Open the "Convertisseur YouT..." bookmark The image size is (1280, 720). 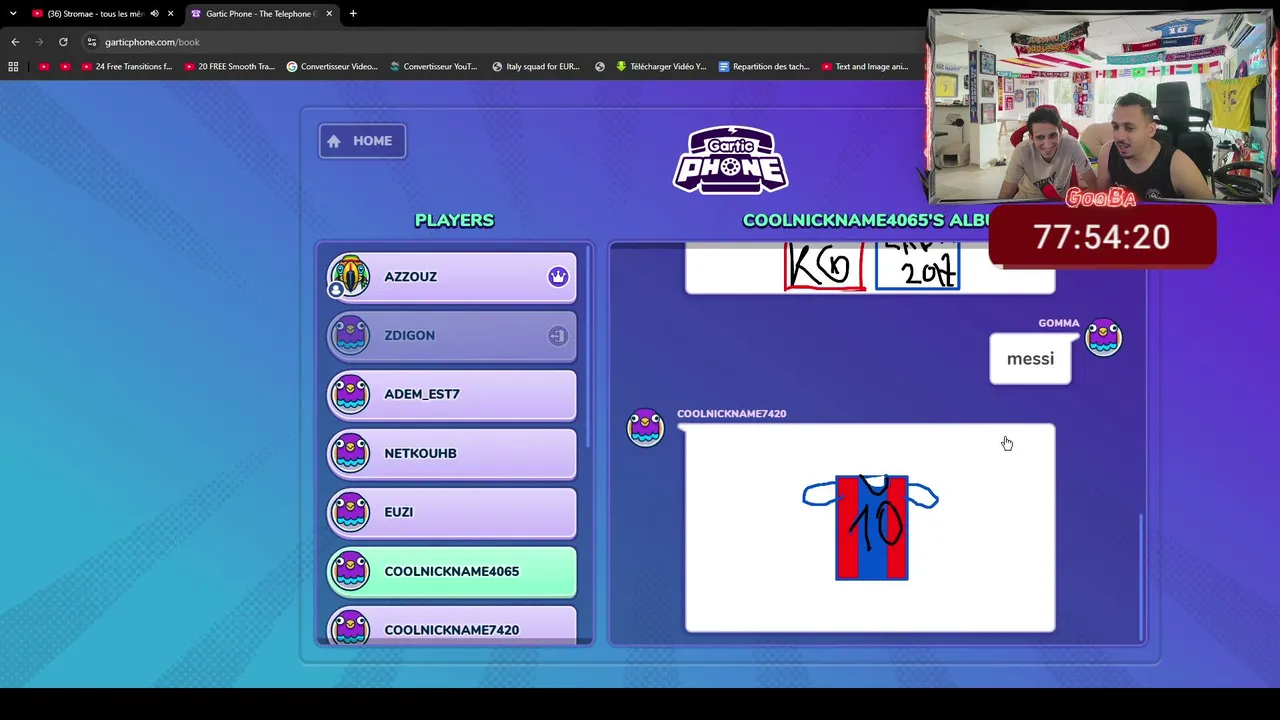pos(433,67)
